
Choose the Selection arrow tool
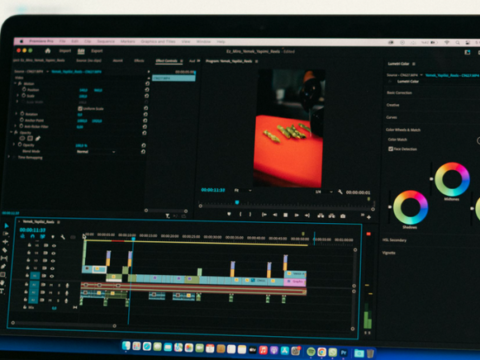pos(6,226)
